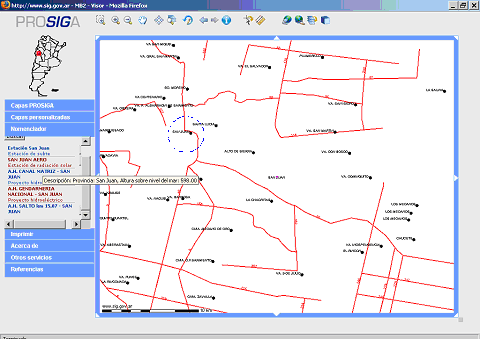Click the results list horizontal scrollbar thumb
480x360 pixels.
click(x=40, y=224)
